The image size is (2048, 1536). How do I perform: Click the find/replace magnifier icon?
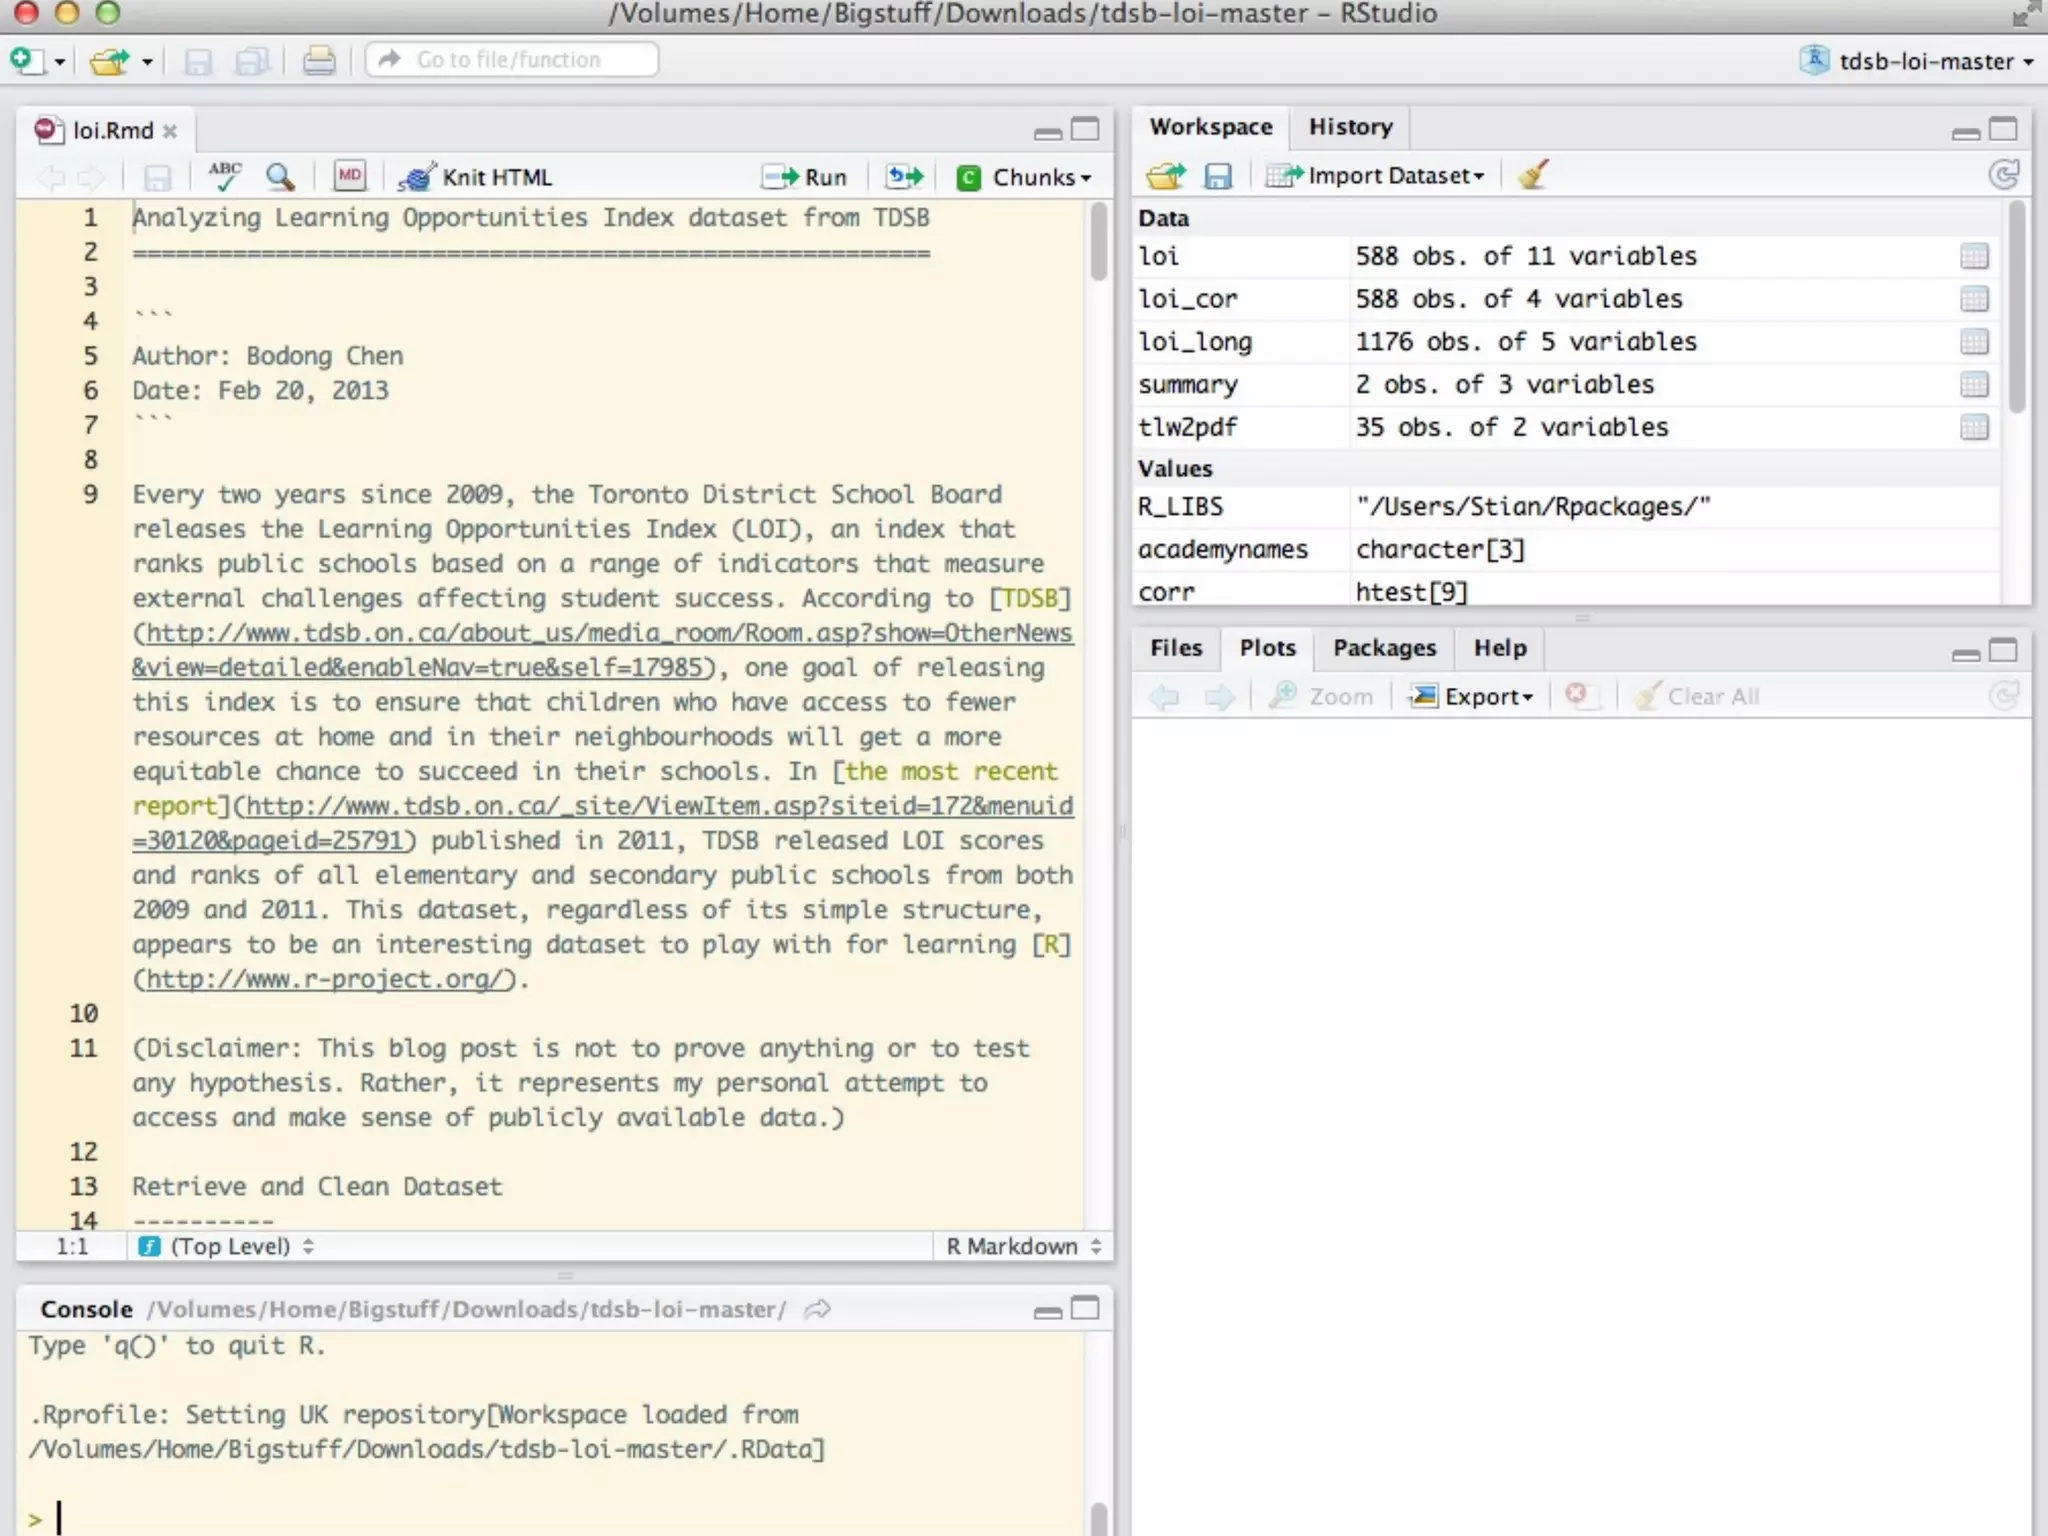tap(280, 177)
